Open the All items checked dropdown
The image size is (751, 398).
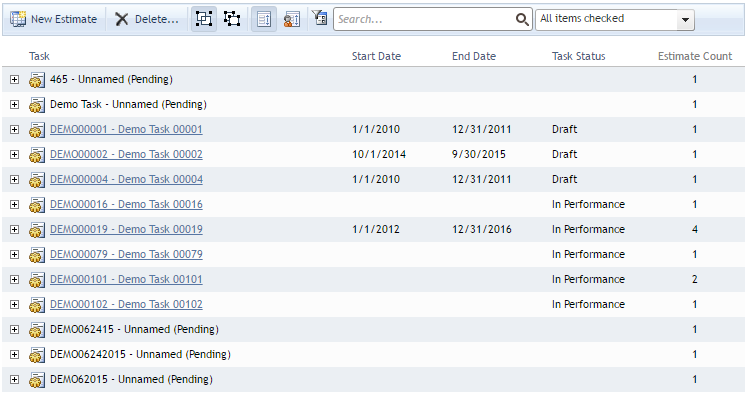coord(614,19)
